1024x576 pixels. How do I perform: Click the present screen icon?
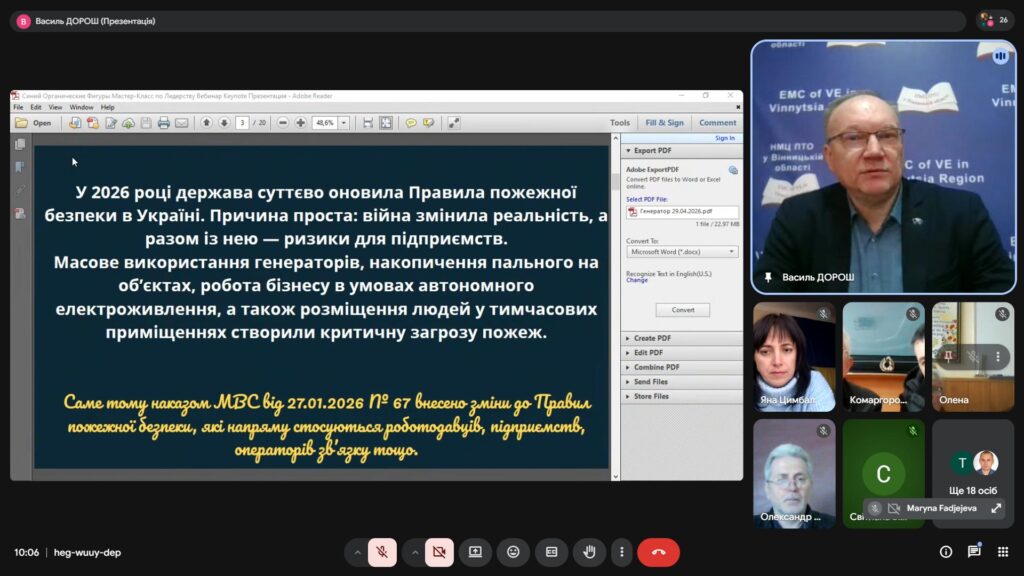click(x=475, y=552)
